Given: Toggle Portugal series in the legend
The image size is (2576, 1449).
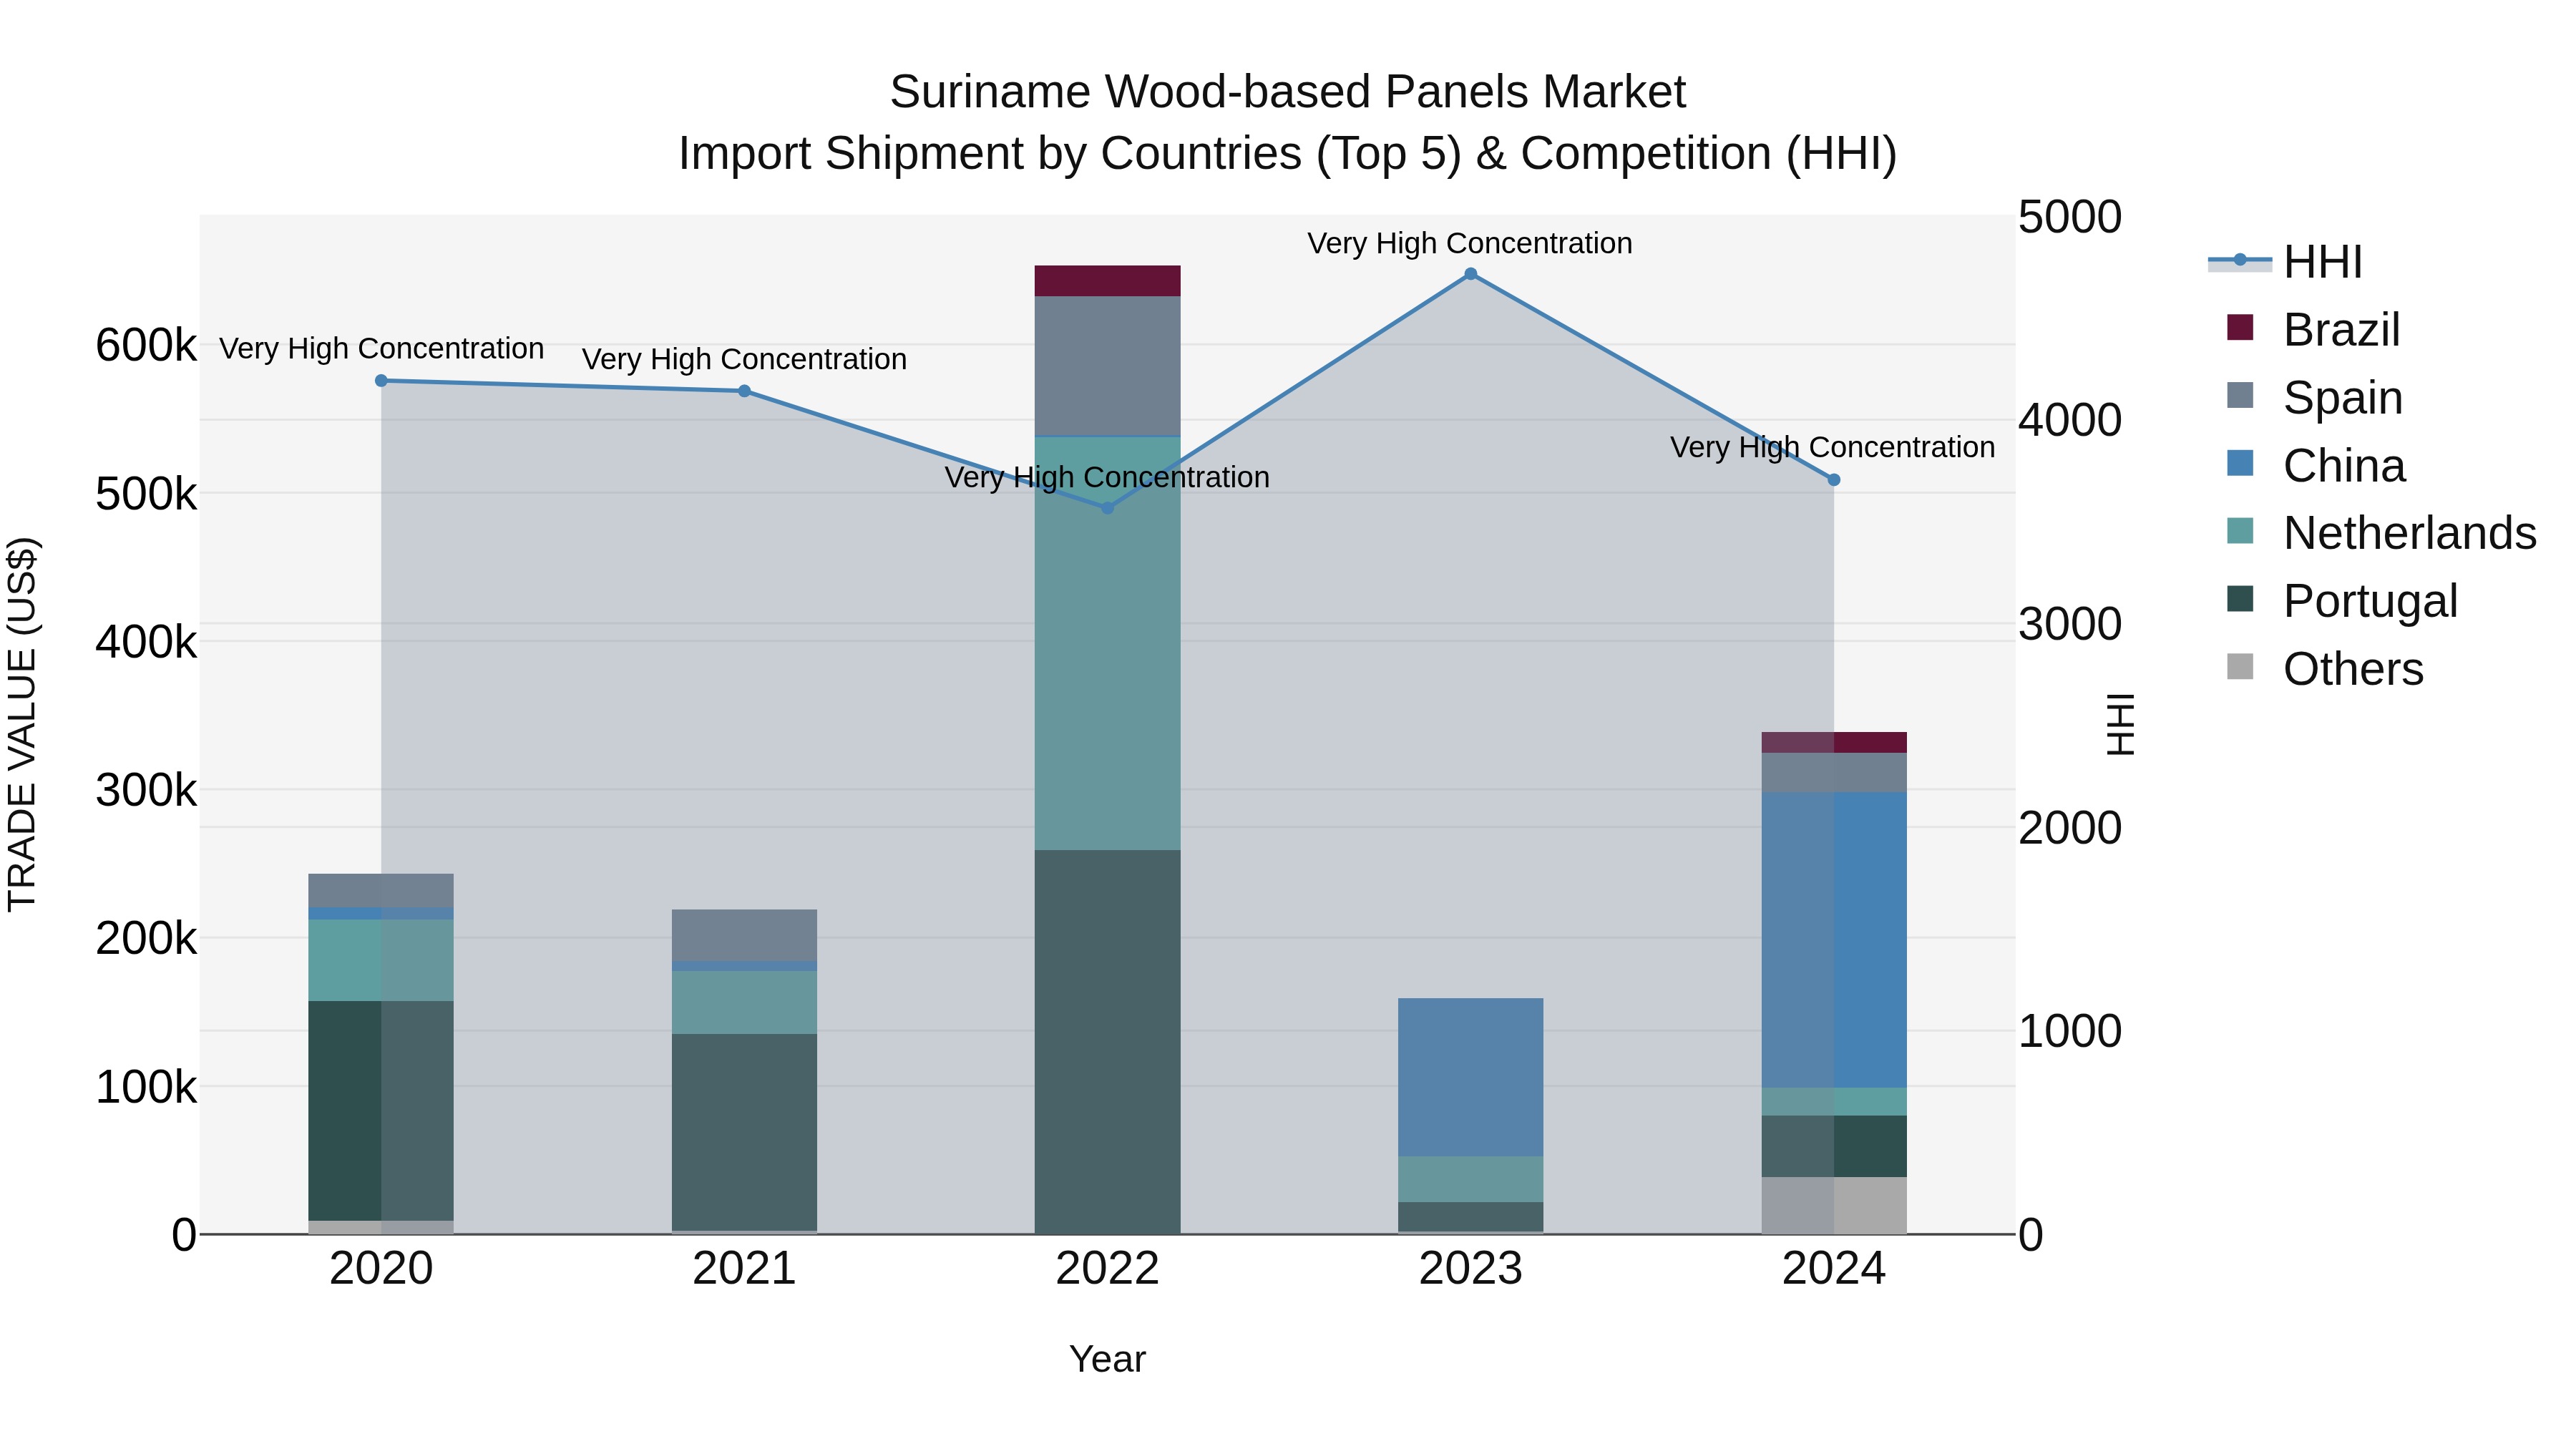Looking at the screenshot, I should point(2341,600).
